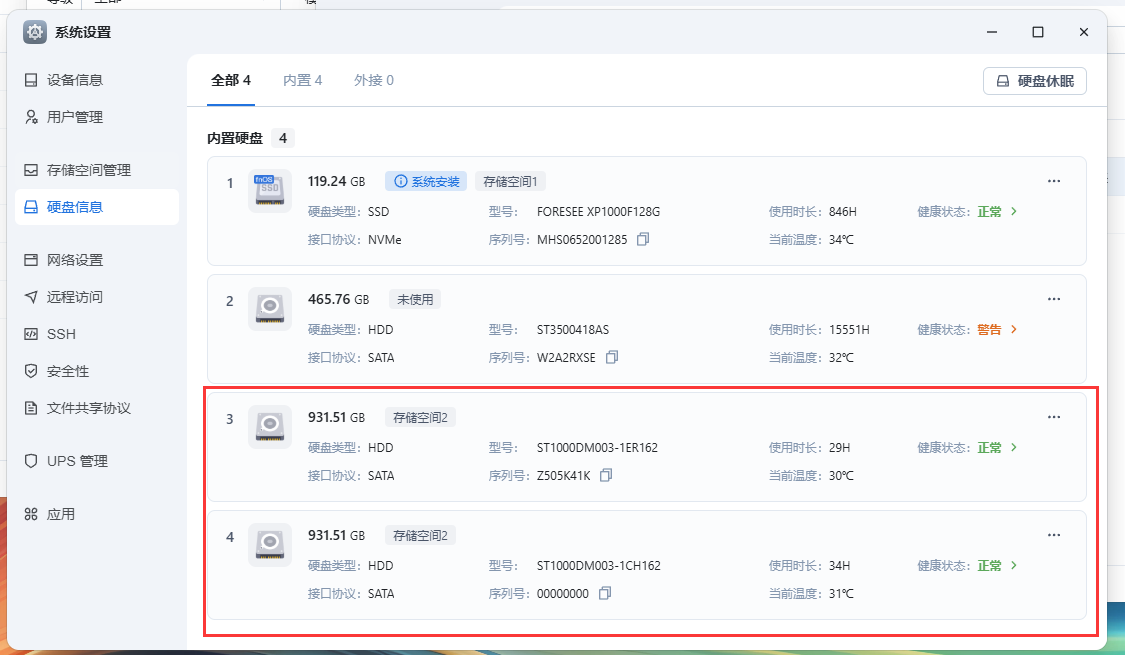Open more options for disk 3 ST1000DM003-1ER162
Screen dimensions: 1125x655
point(1054,417)
